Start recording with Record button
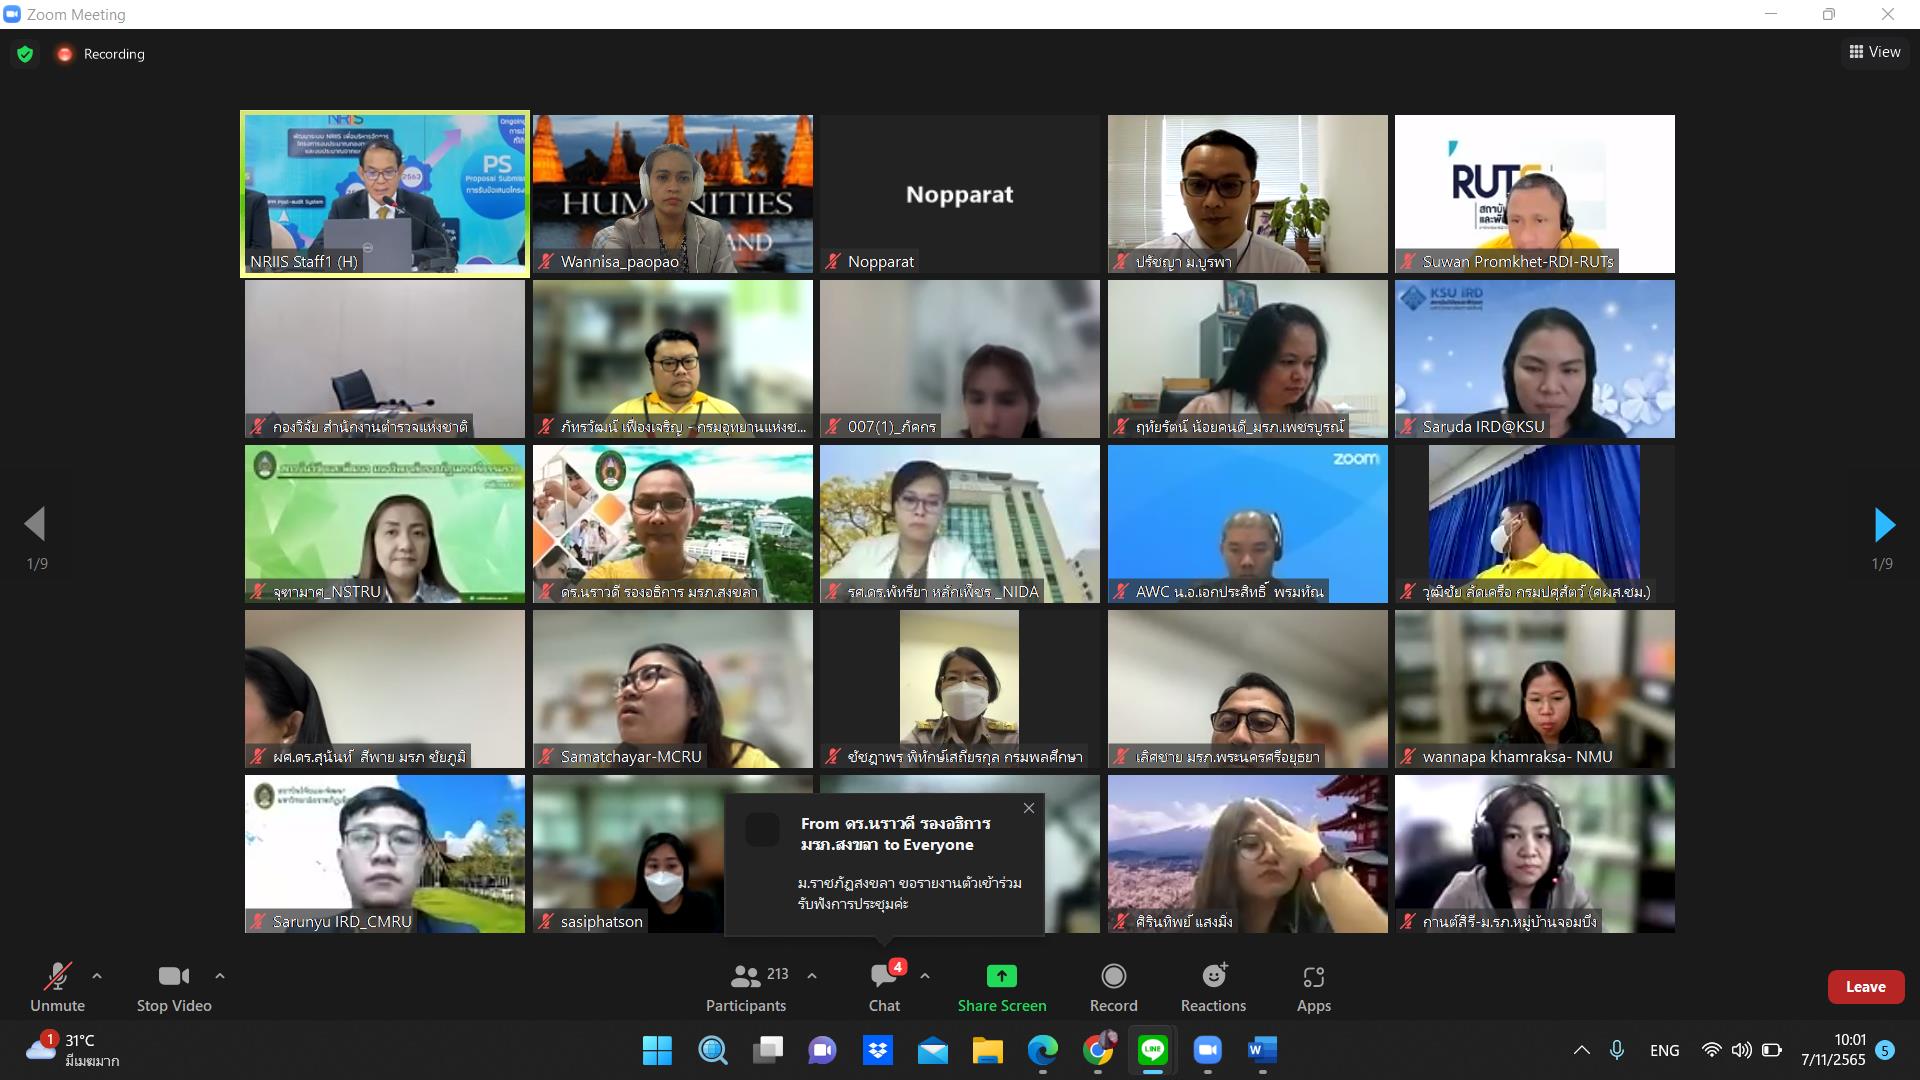This screenshot has height=1080, width=1920. 1113,987
